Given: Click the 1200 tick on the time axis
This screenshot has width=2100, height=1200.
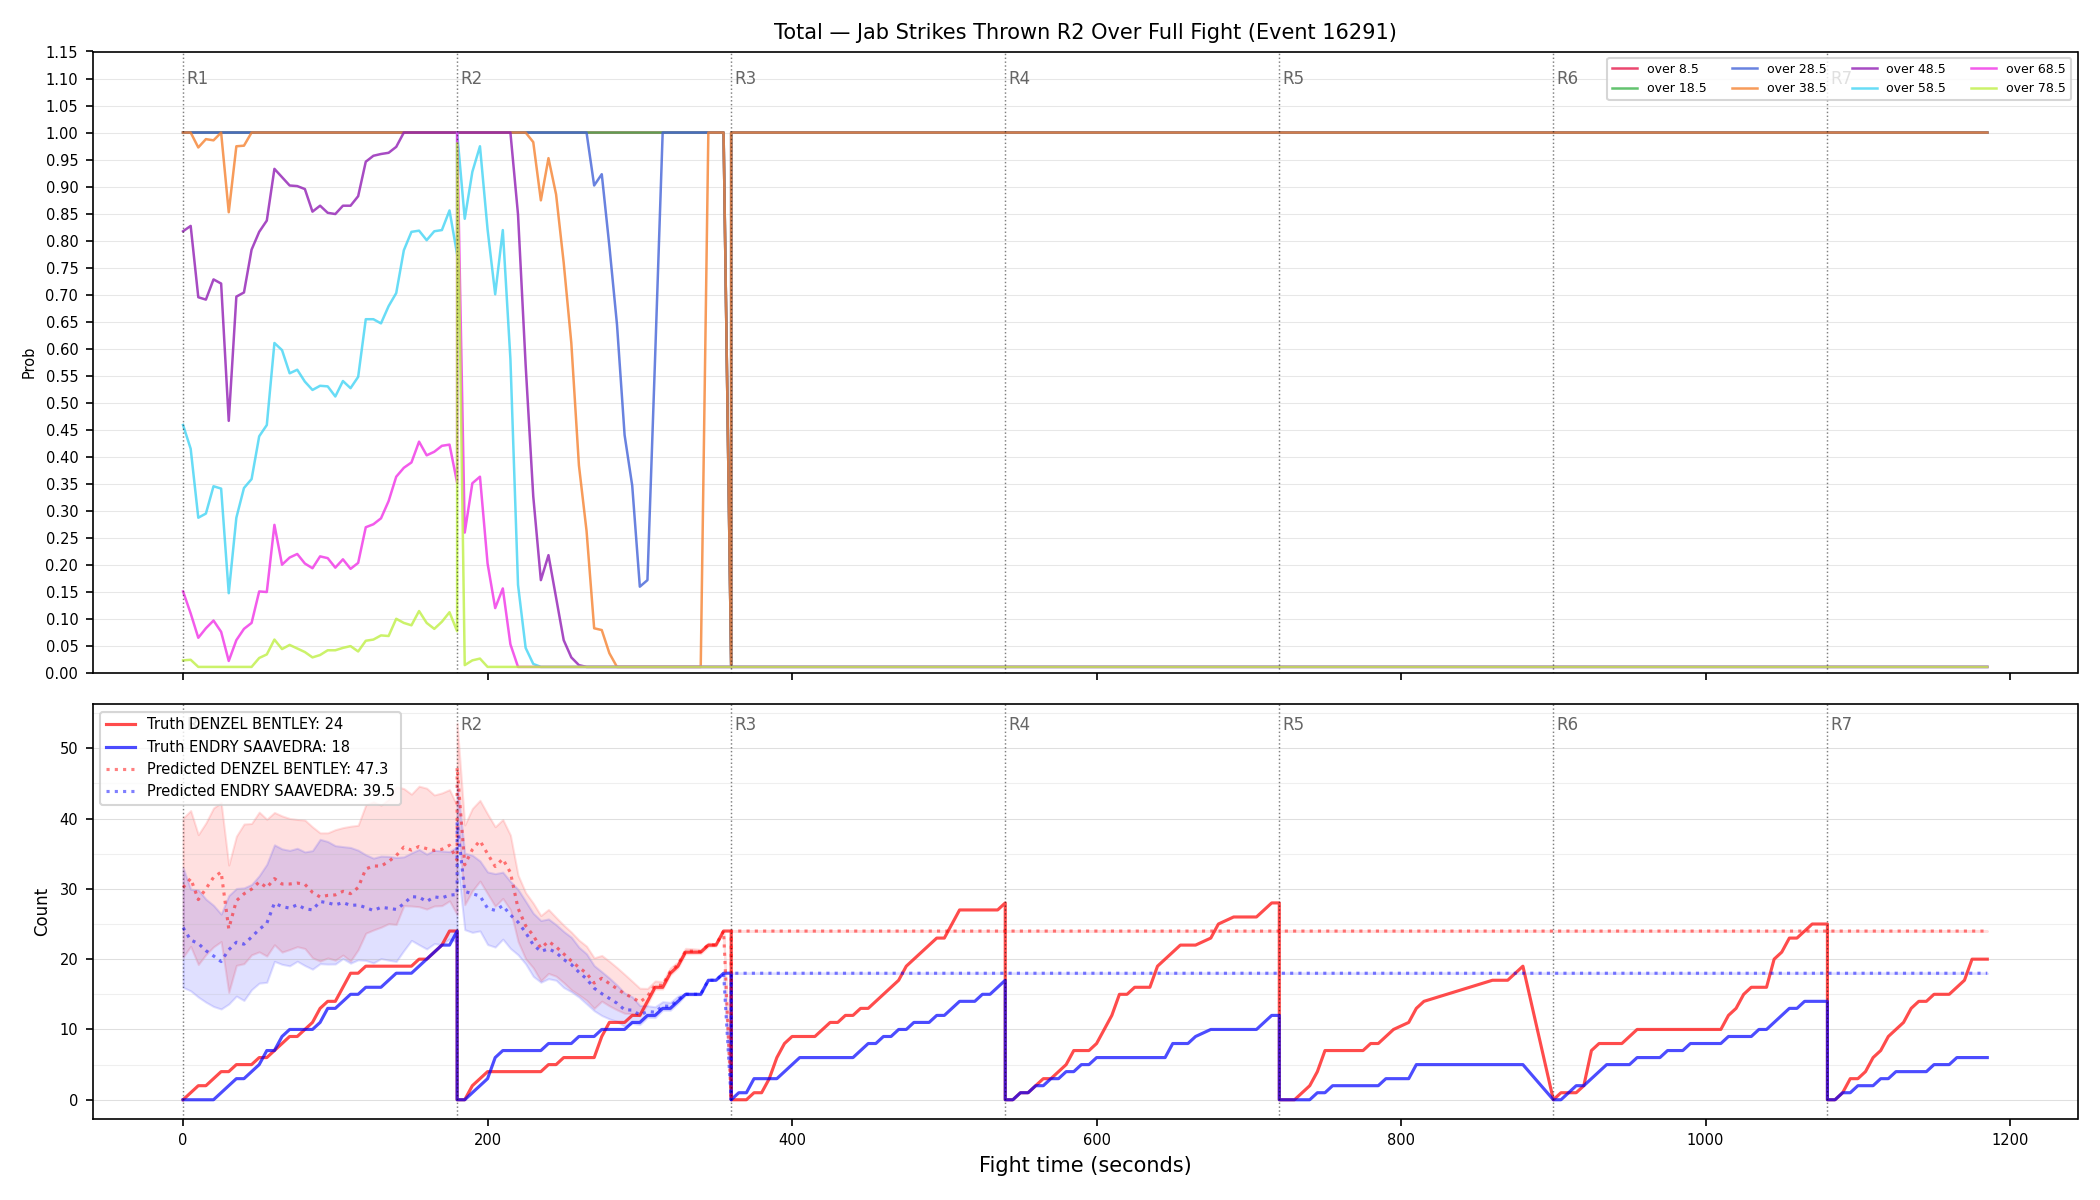Looking at the screenshot, I should click(2010, 1139).
